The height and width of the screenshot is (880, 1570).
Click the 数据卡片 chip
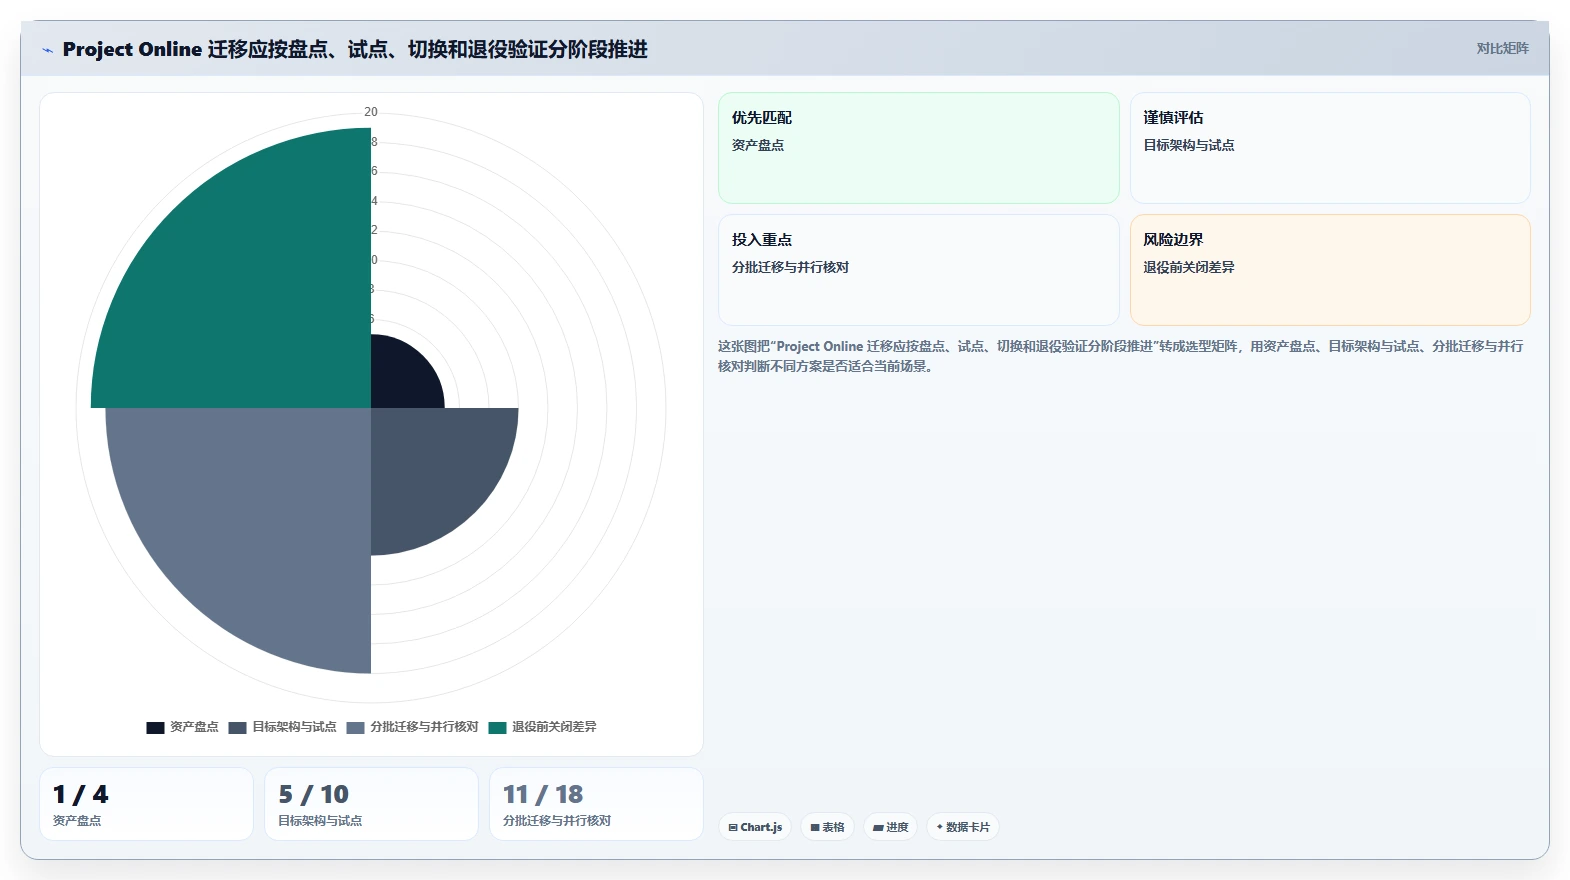(x=963, y=827)
